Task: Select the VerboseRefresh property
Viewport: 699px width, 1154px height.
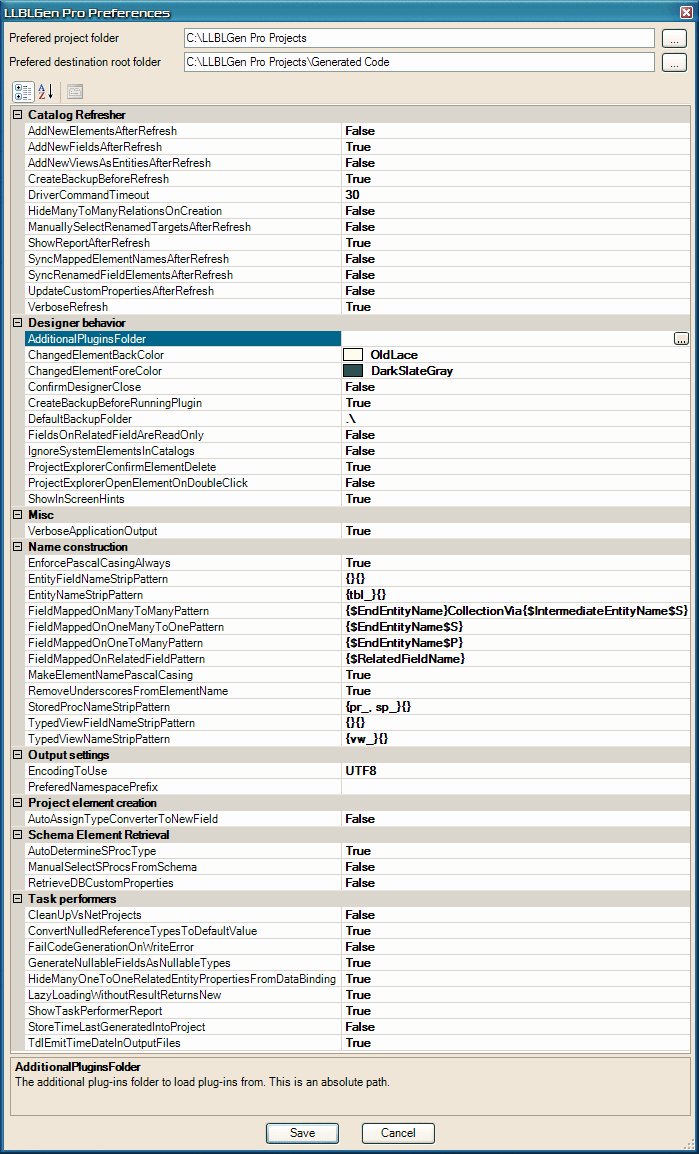Action: point(68,307)
